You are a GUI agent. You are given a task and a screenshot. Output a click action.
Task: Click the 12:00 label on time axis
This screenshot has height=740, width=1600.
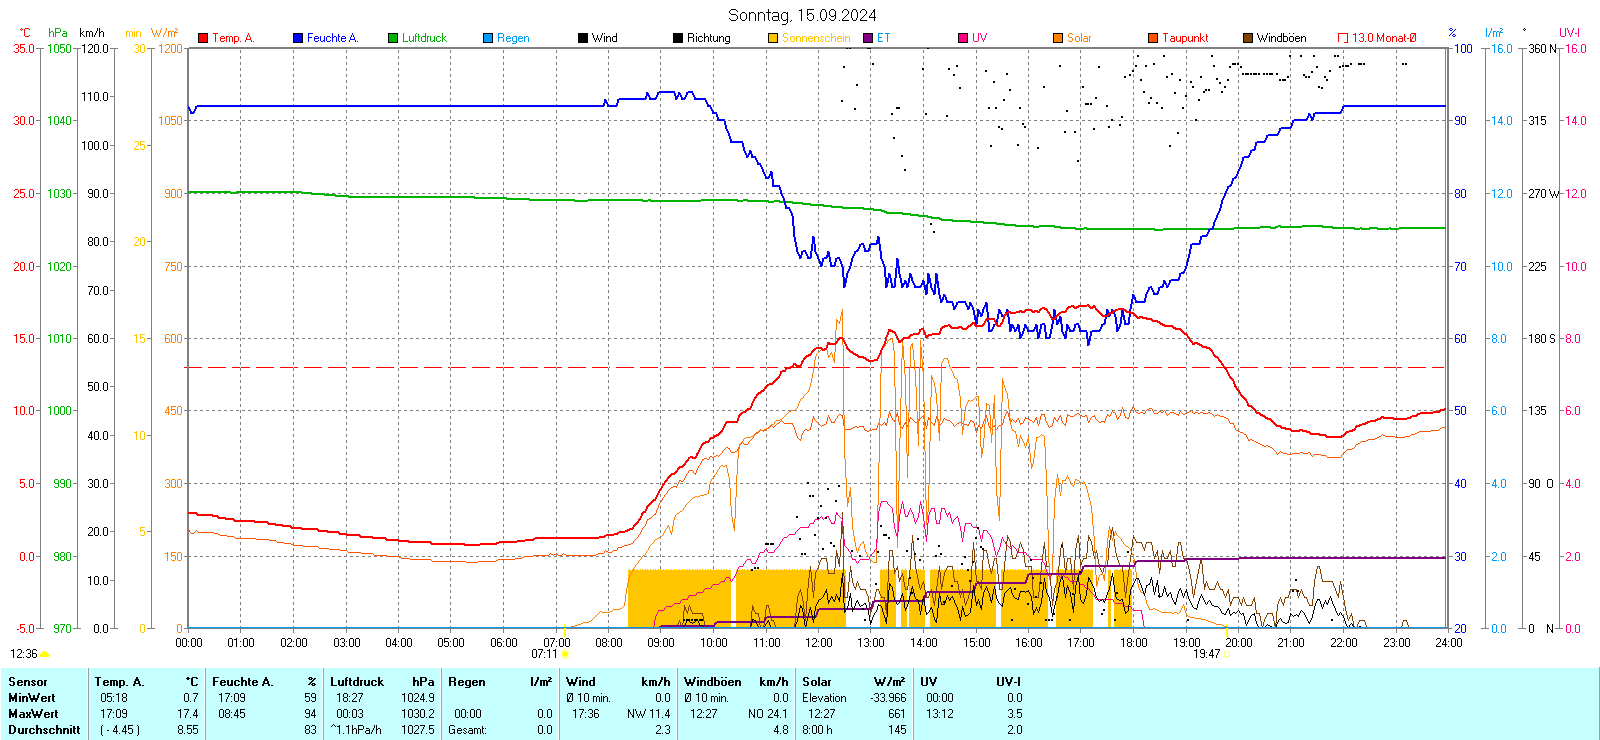[x=818, y=643]
